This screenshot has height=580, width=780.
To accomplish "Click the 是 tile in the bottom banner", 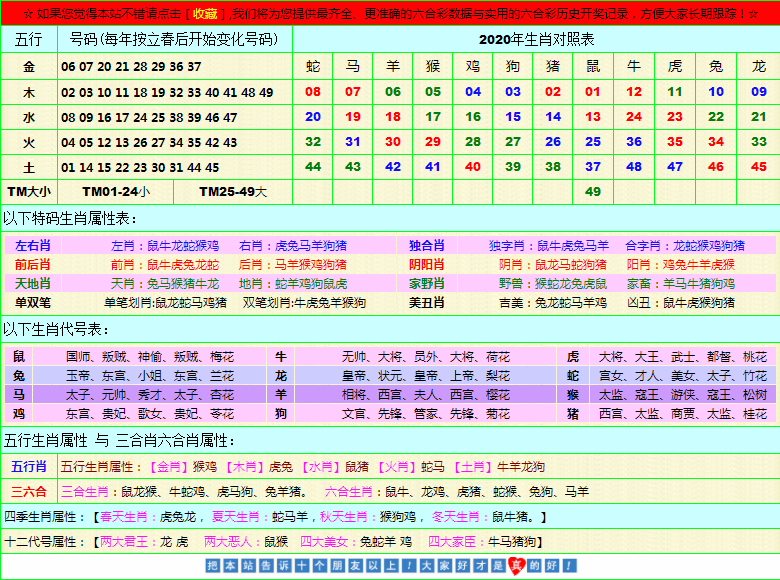I will [499, 566].
